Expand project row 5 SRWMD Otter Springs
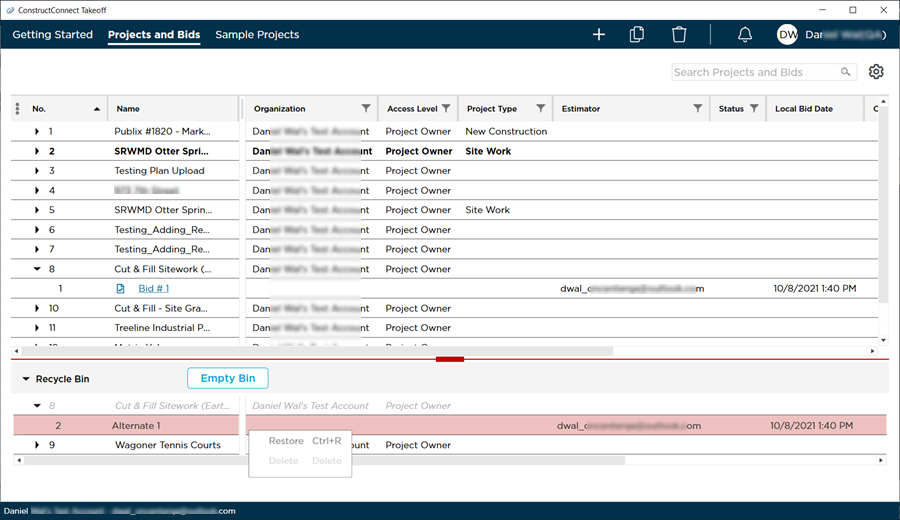 pos(37,210)
